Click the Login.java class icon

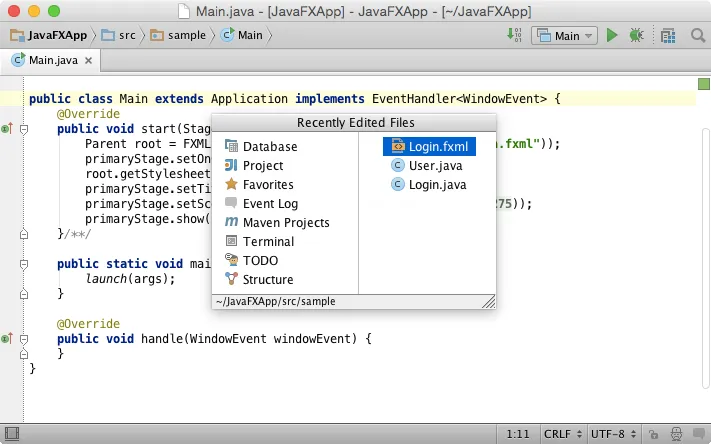(398, 185)
